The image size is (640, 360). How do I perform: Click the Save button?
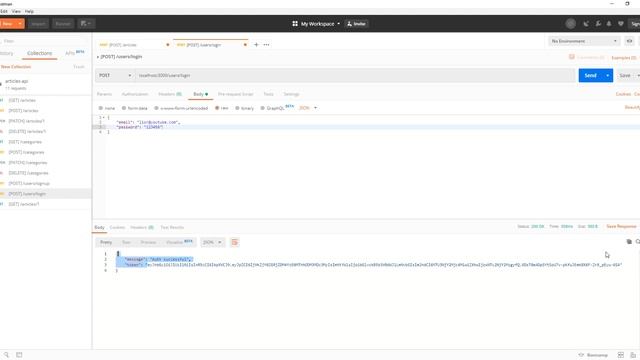(625, 76)
